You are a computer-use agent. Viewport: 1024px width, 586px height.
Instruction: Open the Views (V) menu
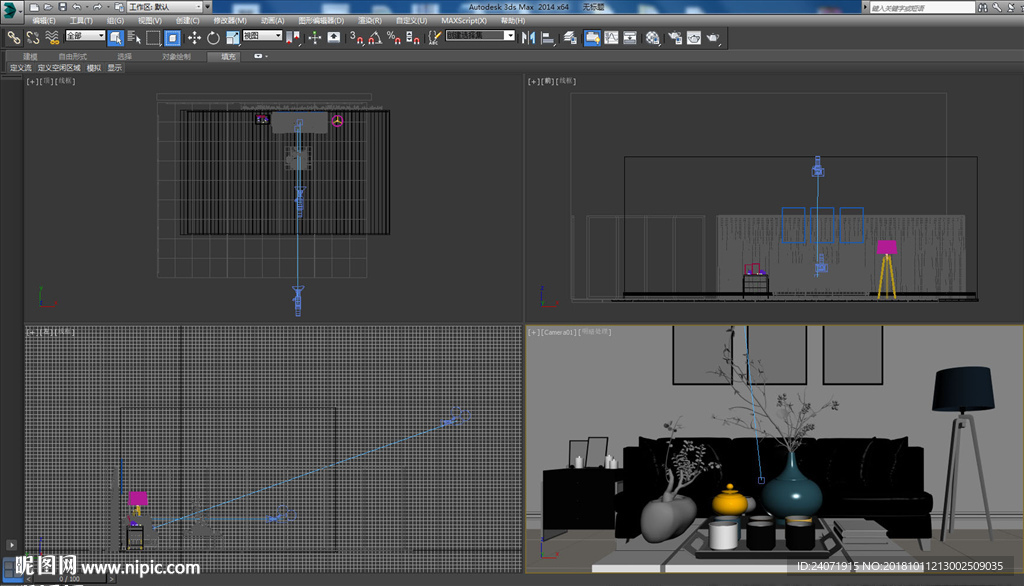point(150,21)
